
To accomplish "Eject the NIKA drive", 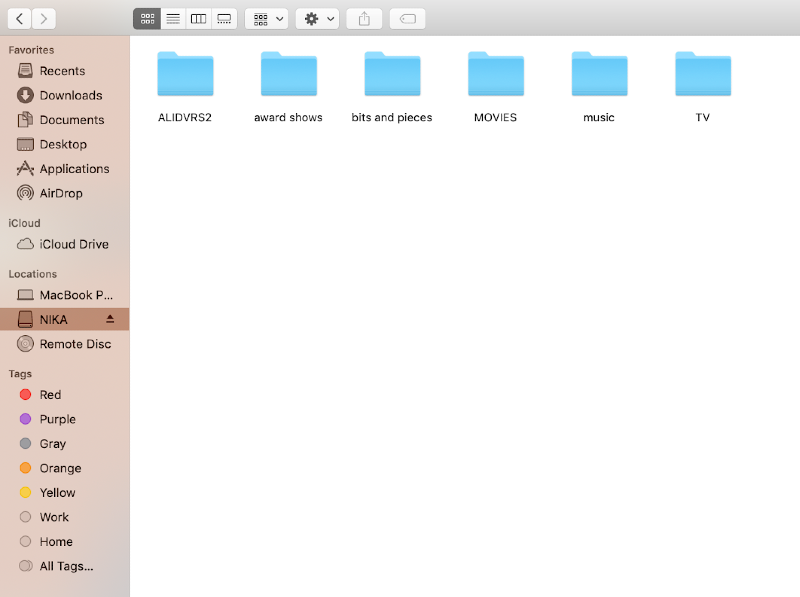I will coord(110,319).
